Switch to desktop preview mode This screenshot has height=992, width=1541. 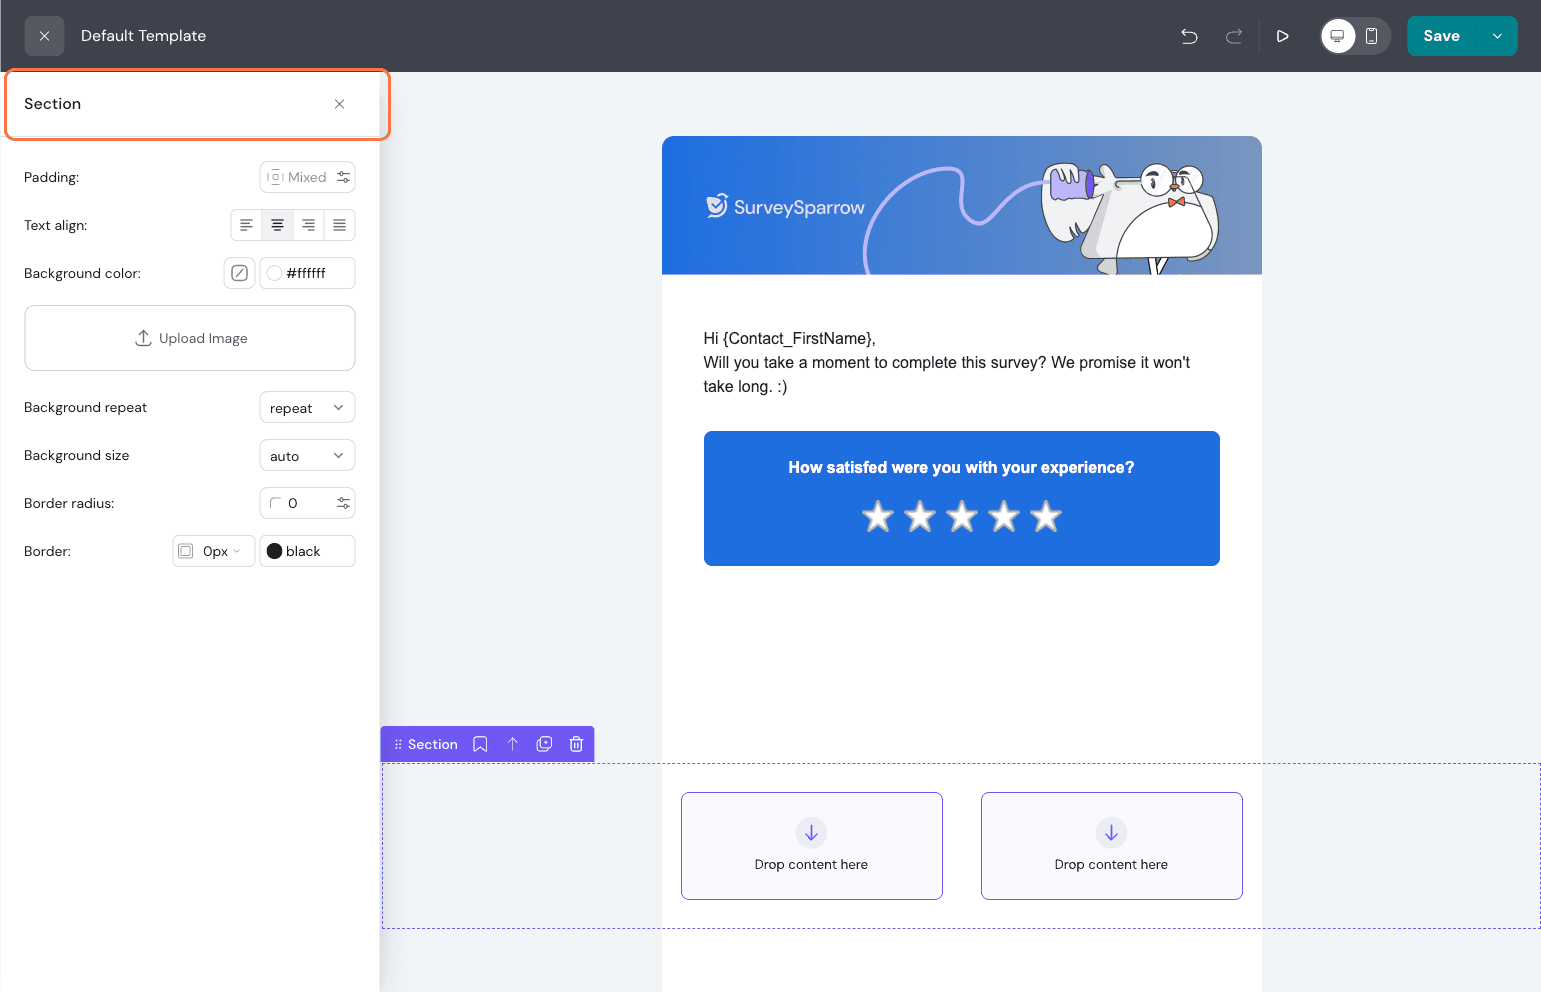[1338, 36]
